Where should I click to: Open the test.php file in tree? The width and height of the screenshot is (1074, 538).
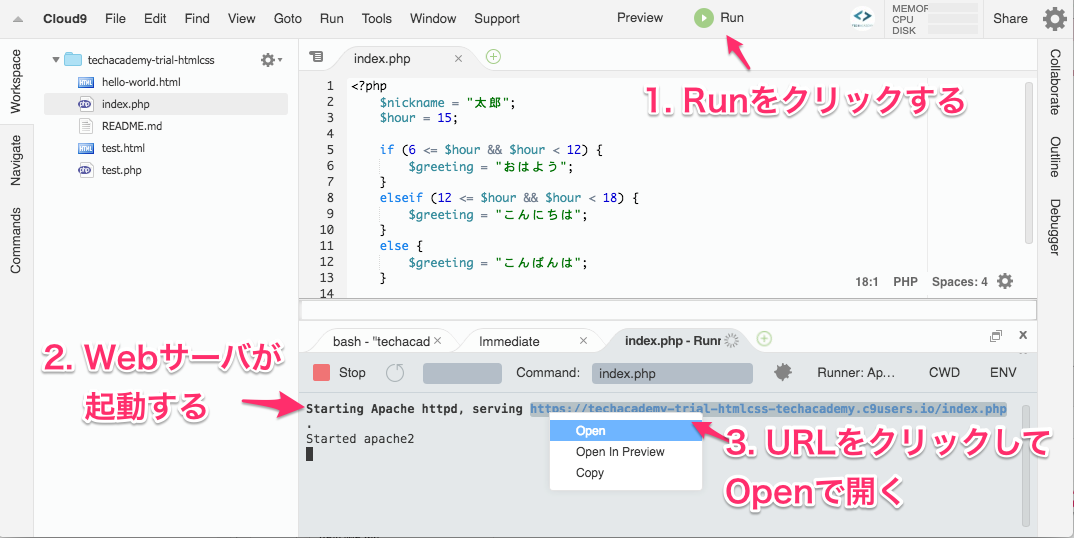(121, 170)
